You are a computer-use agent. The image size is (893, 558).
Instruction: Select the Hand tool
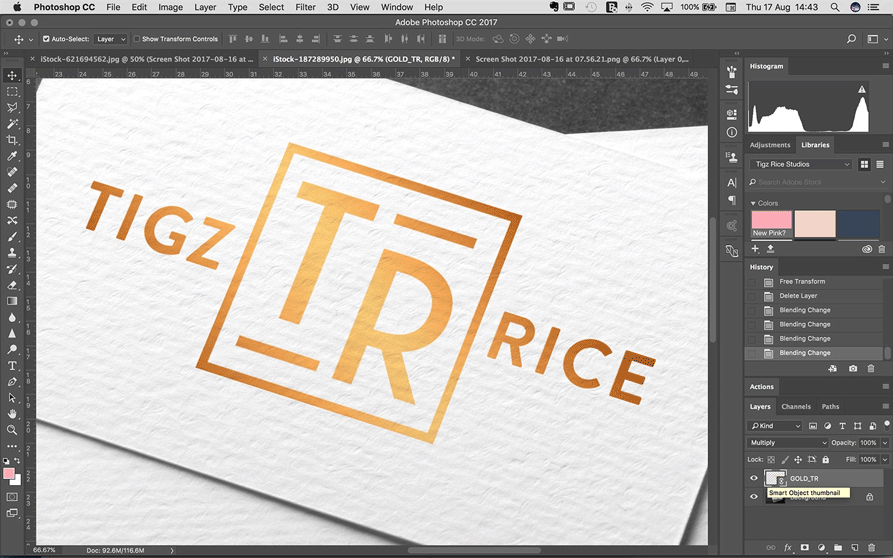pyautogui.click(x=12, y=414)
